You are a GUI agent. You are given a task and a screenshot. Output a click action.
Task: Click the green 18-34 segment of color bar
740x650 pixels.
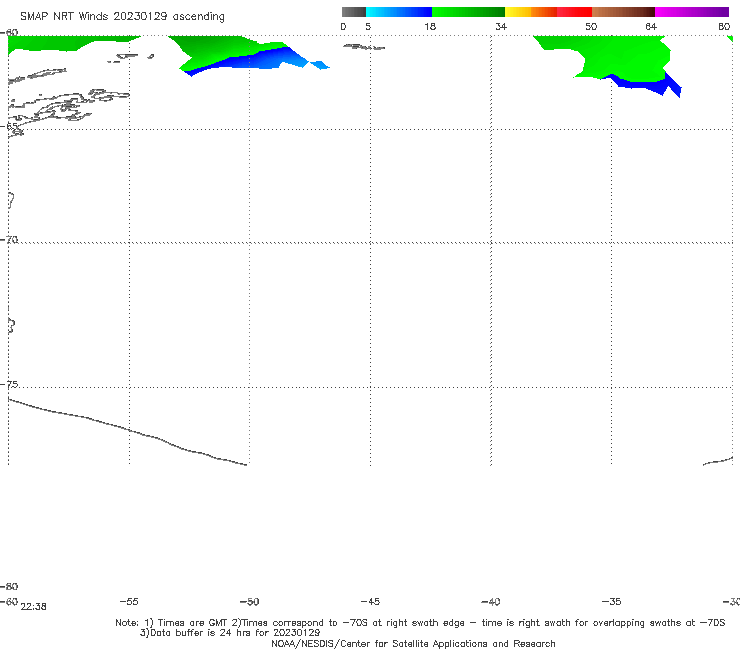pos(468,12)
